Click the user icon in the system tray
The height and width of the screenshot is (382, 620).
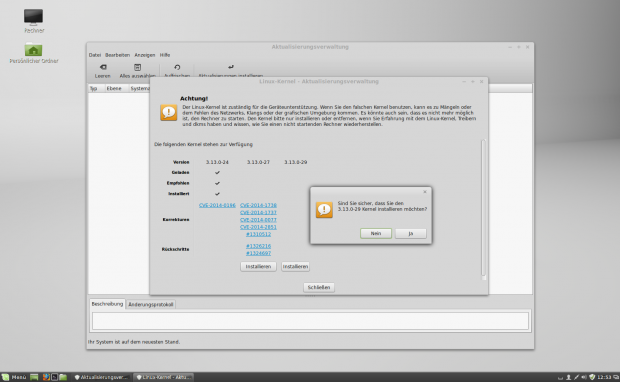point(569,377)
